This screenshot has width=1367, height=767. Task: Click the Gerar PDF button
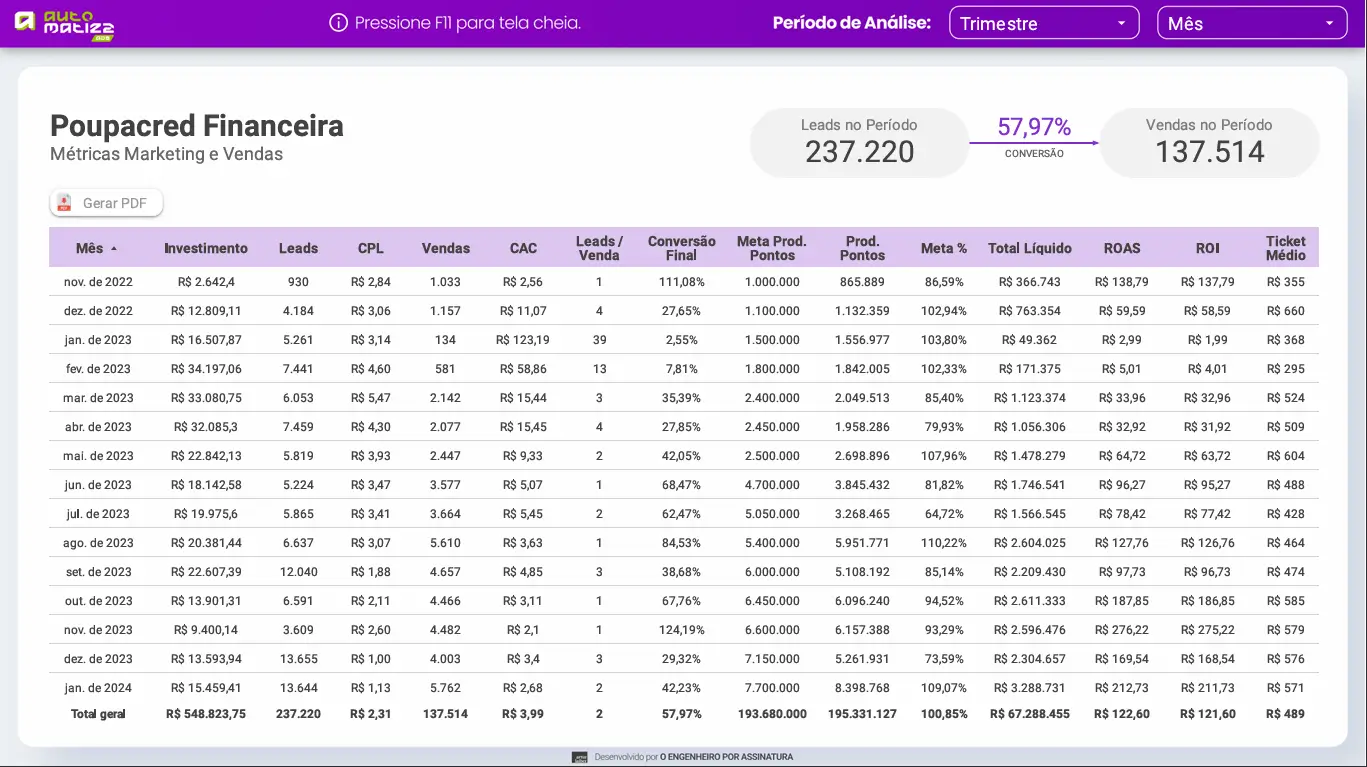pyautogui.click(x=106, y=202)
